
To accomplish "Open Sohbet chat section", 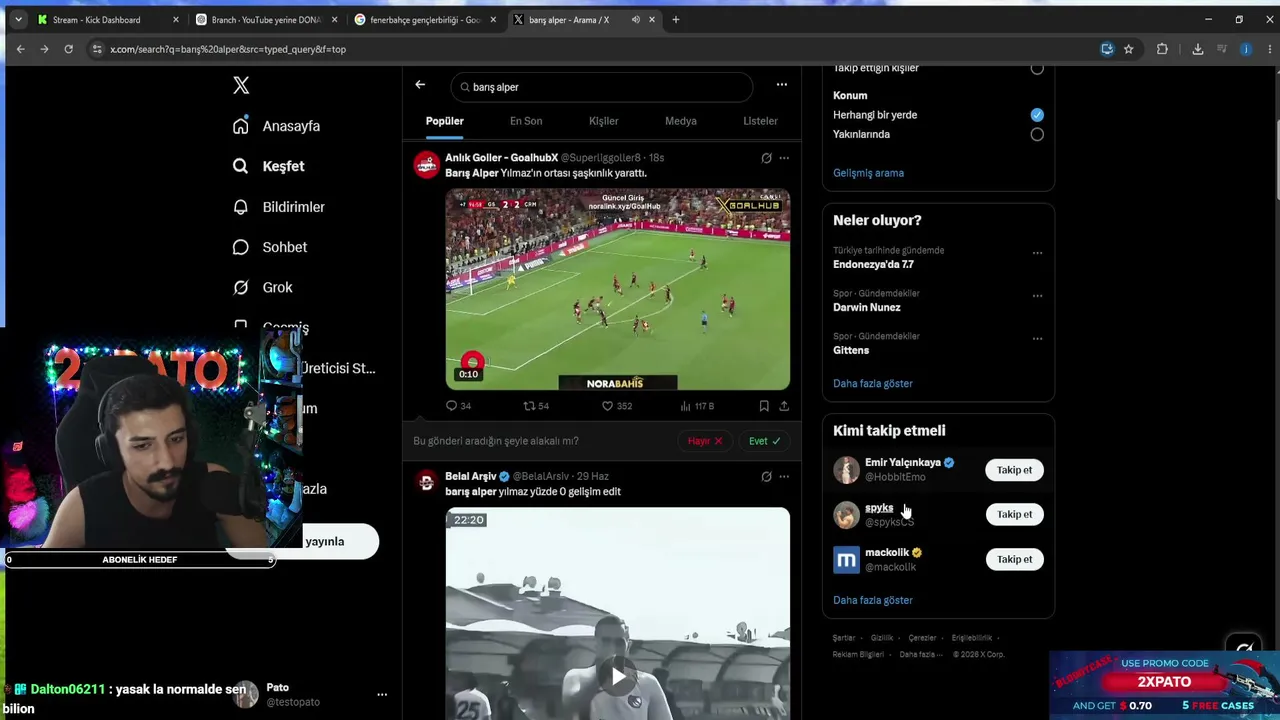I will click(269, 247).
